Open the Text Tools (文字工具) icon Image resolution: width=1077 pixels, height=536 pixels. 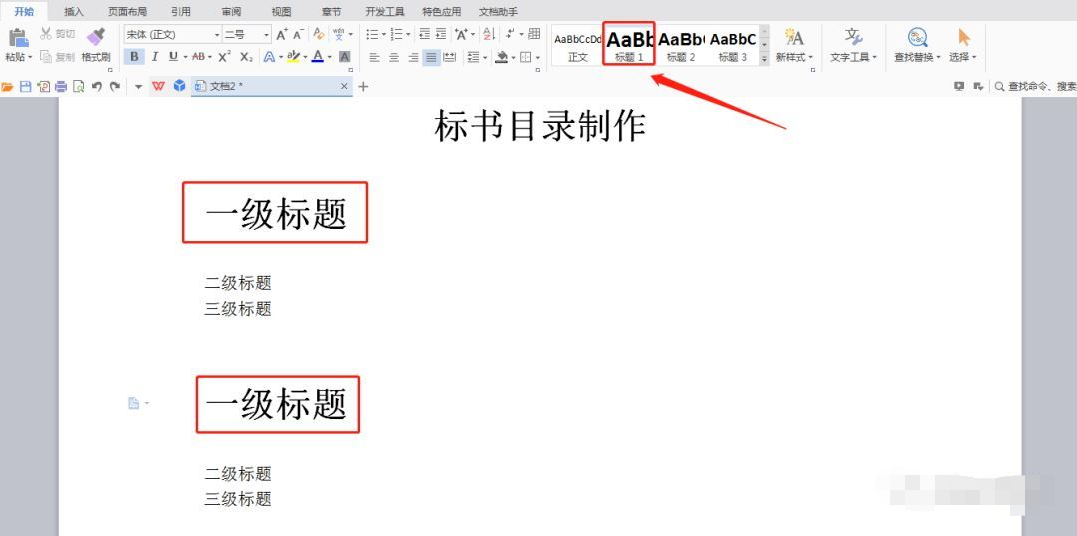point(853,38)
